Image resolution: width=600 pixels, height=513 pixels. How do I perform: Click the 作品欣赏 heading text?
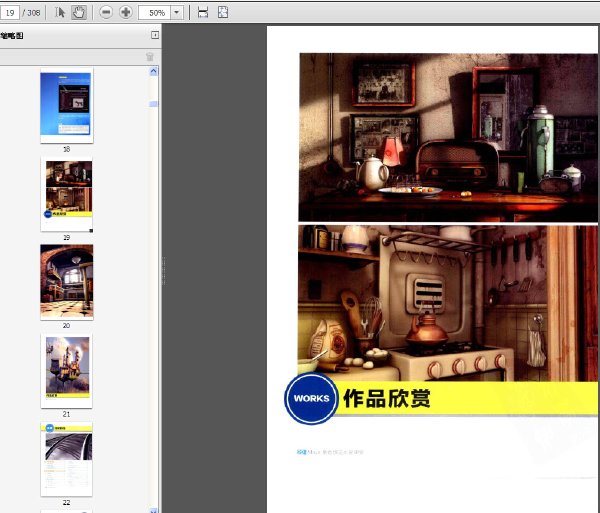pos(387,398)
